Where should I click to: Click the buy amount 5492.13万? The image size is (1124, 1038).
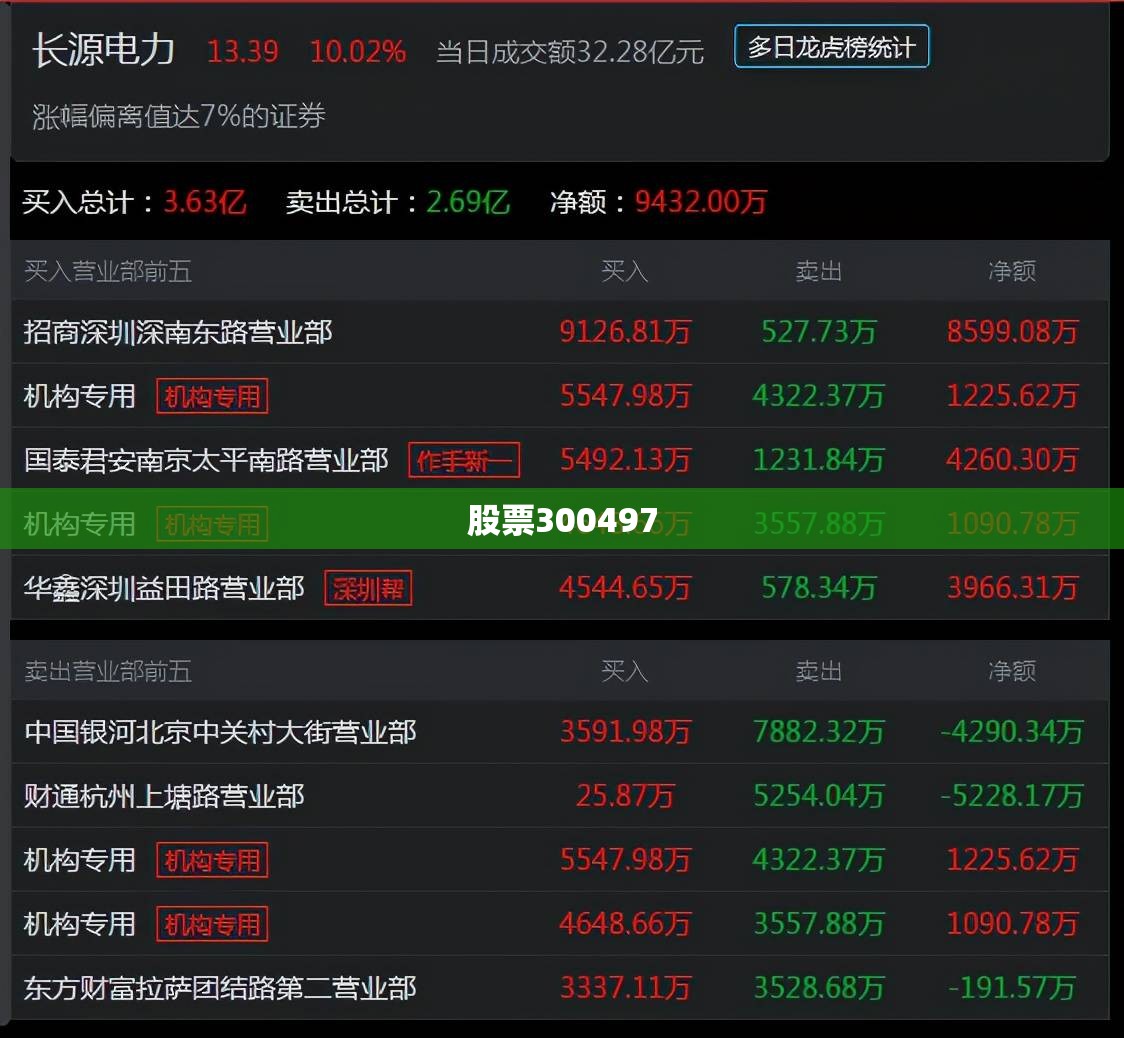(x=625, y=460)
